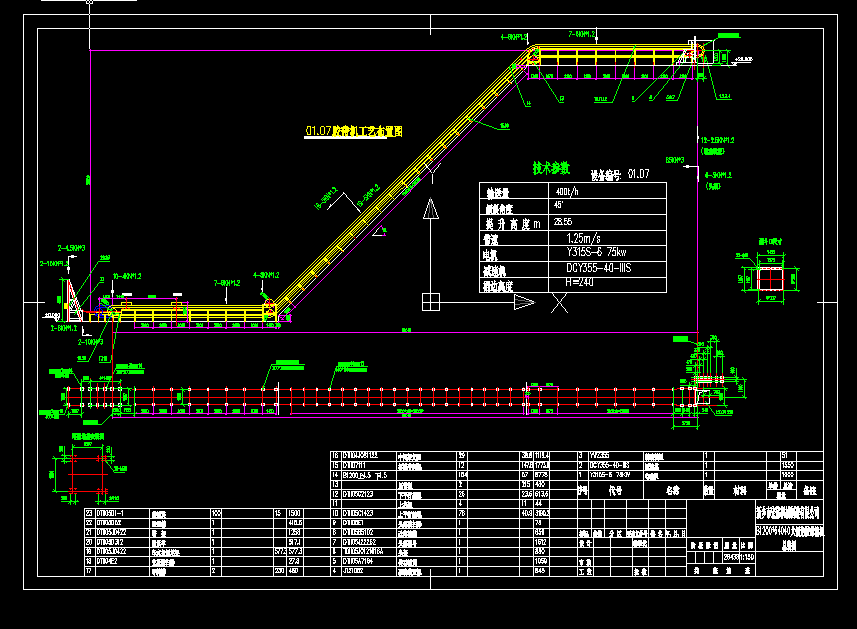
Task: Select the 400t/h conveying capacity value
Action: click(568, 192)
